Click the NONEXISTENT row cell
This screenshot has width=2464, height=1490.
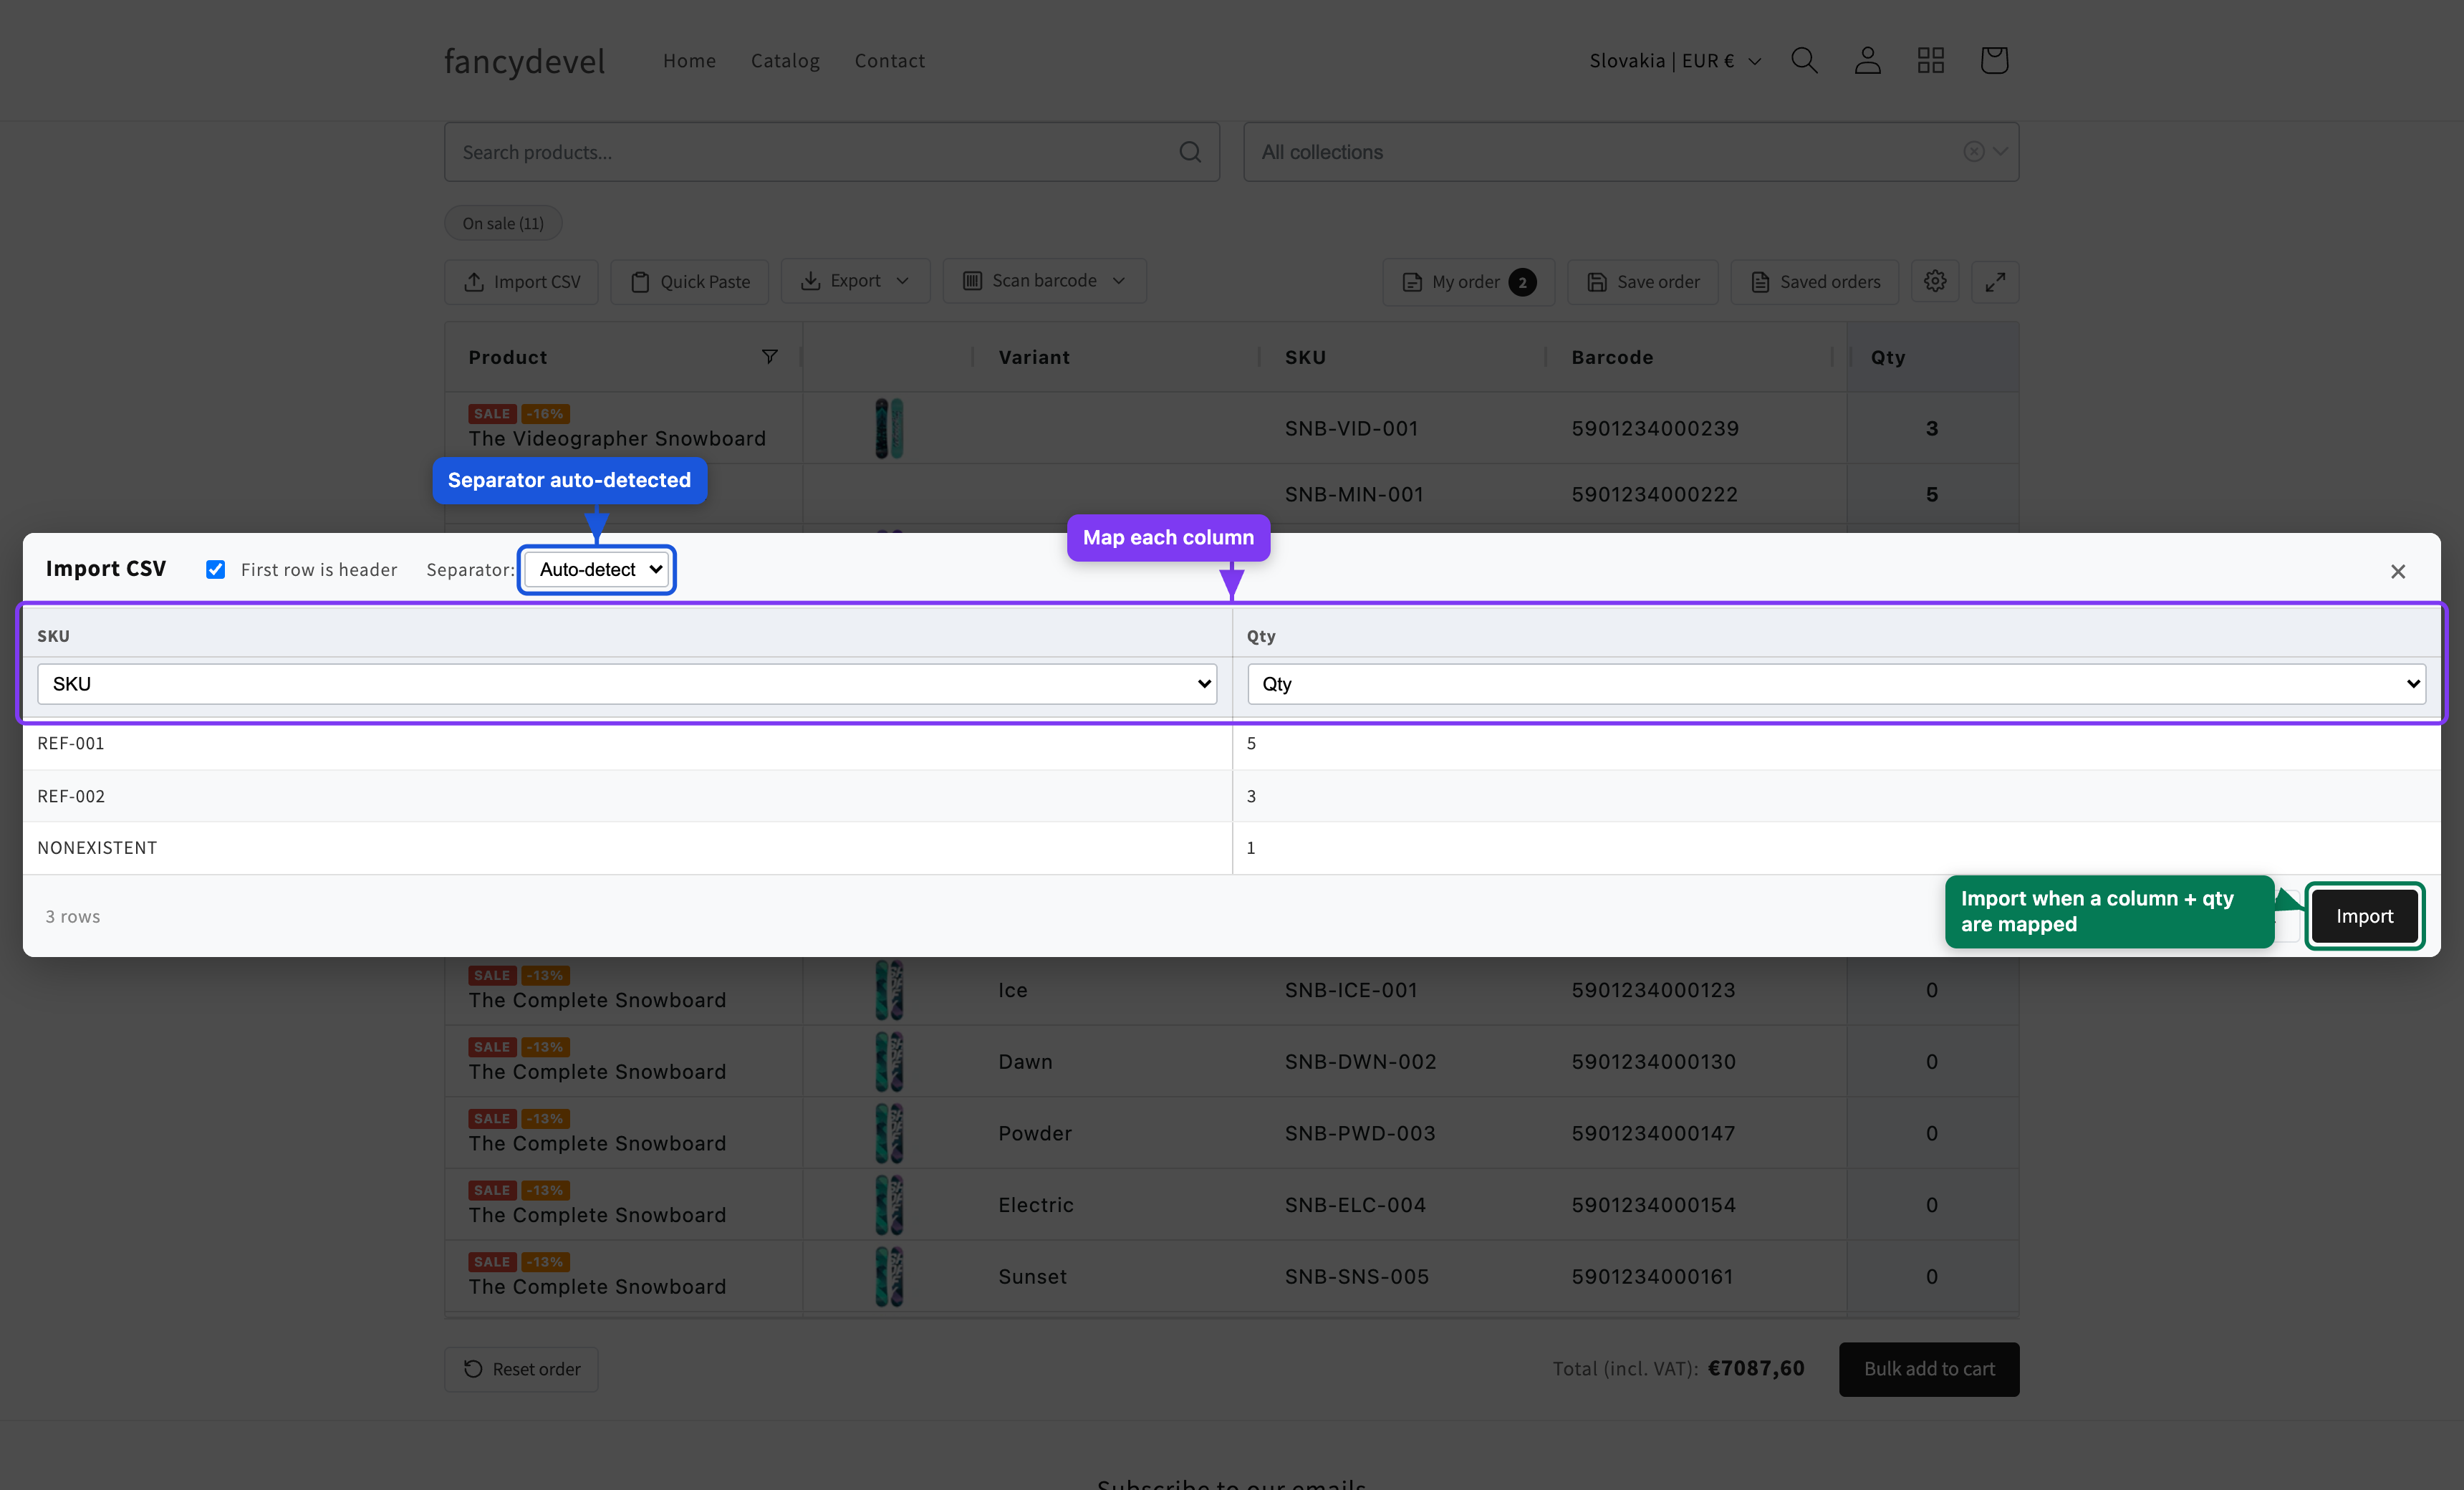[627, 848]
